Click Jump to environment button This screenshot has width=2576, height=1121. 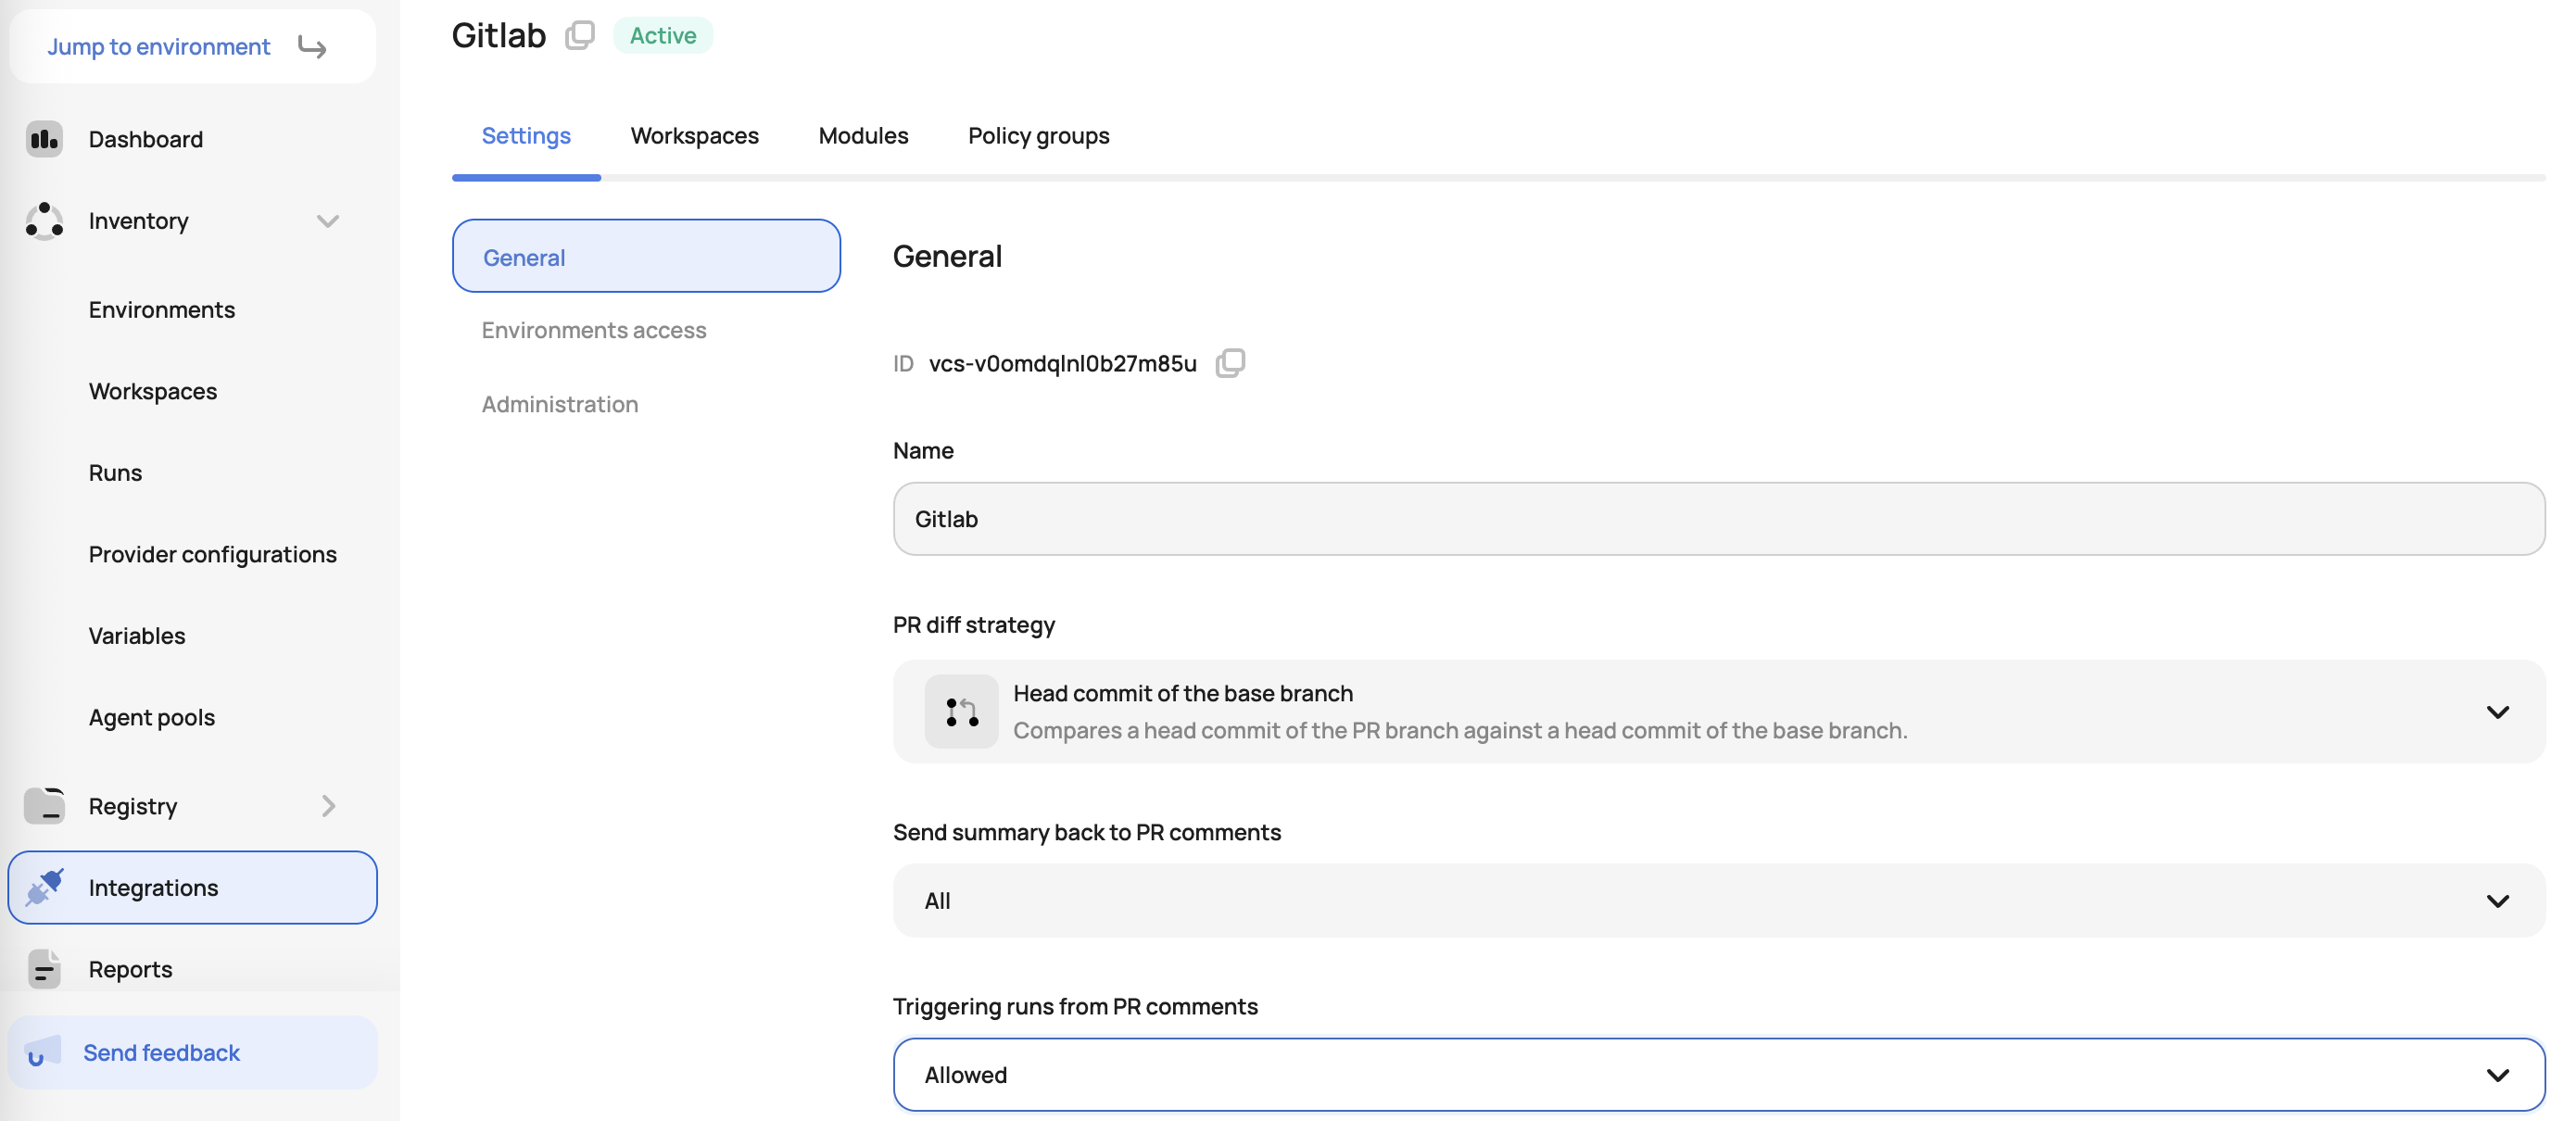[192, 47]
